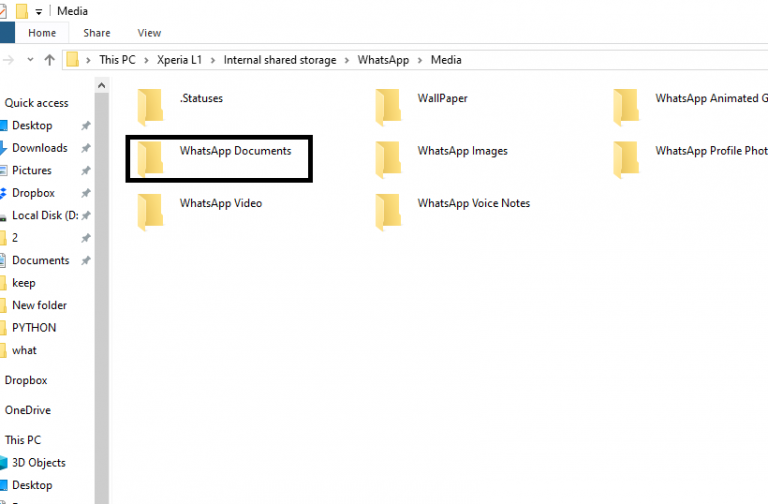The height and width of the screenshot is (504, 768).
Task: Unpin Local Disk using its pin icon
Action: [86, 216]
